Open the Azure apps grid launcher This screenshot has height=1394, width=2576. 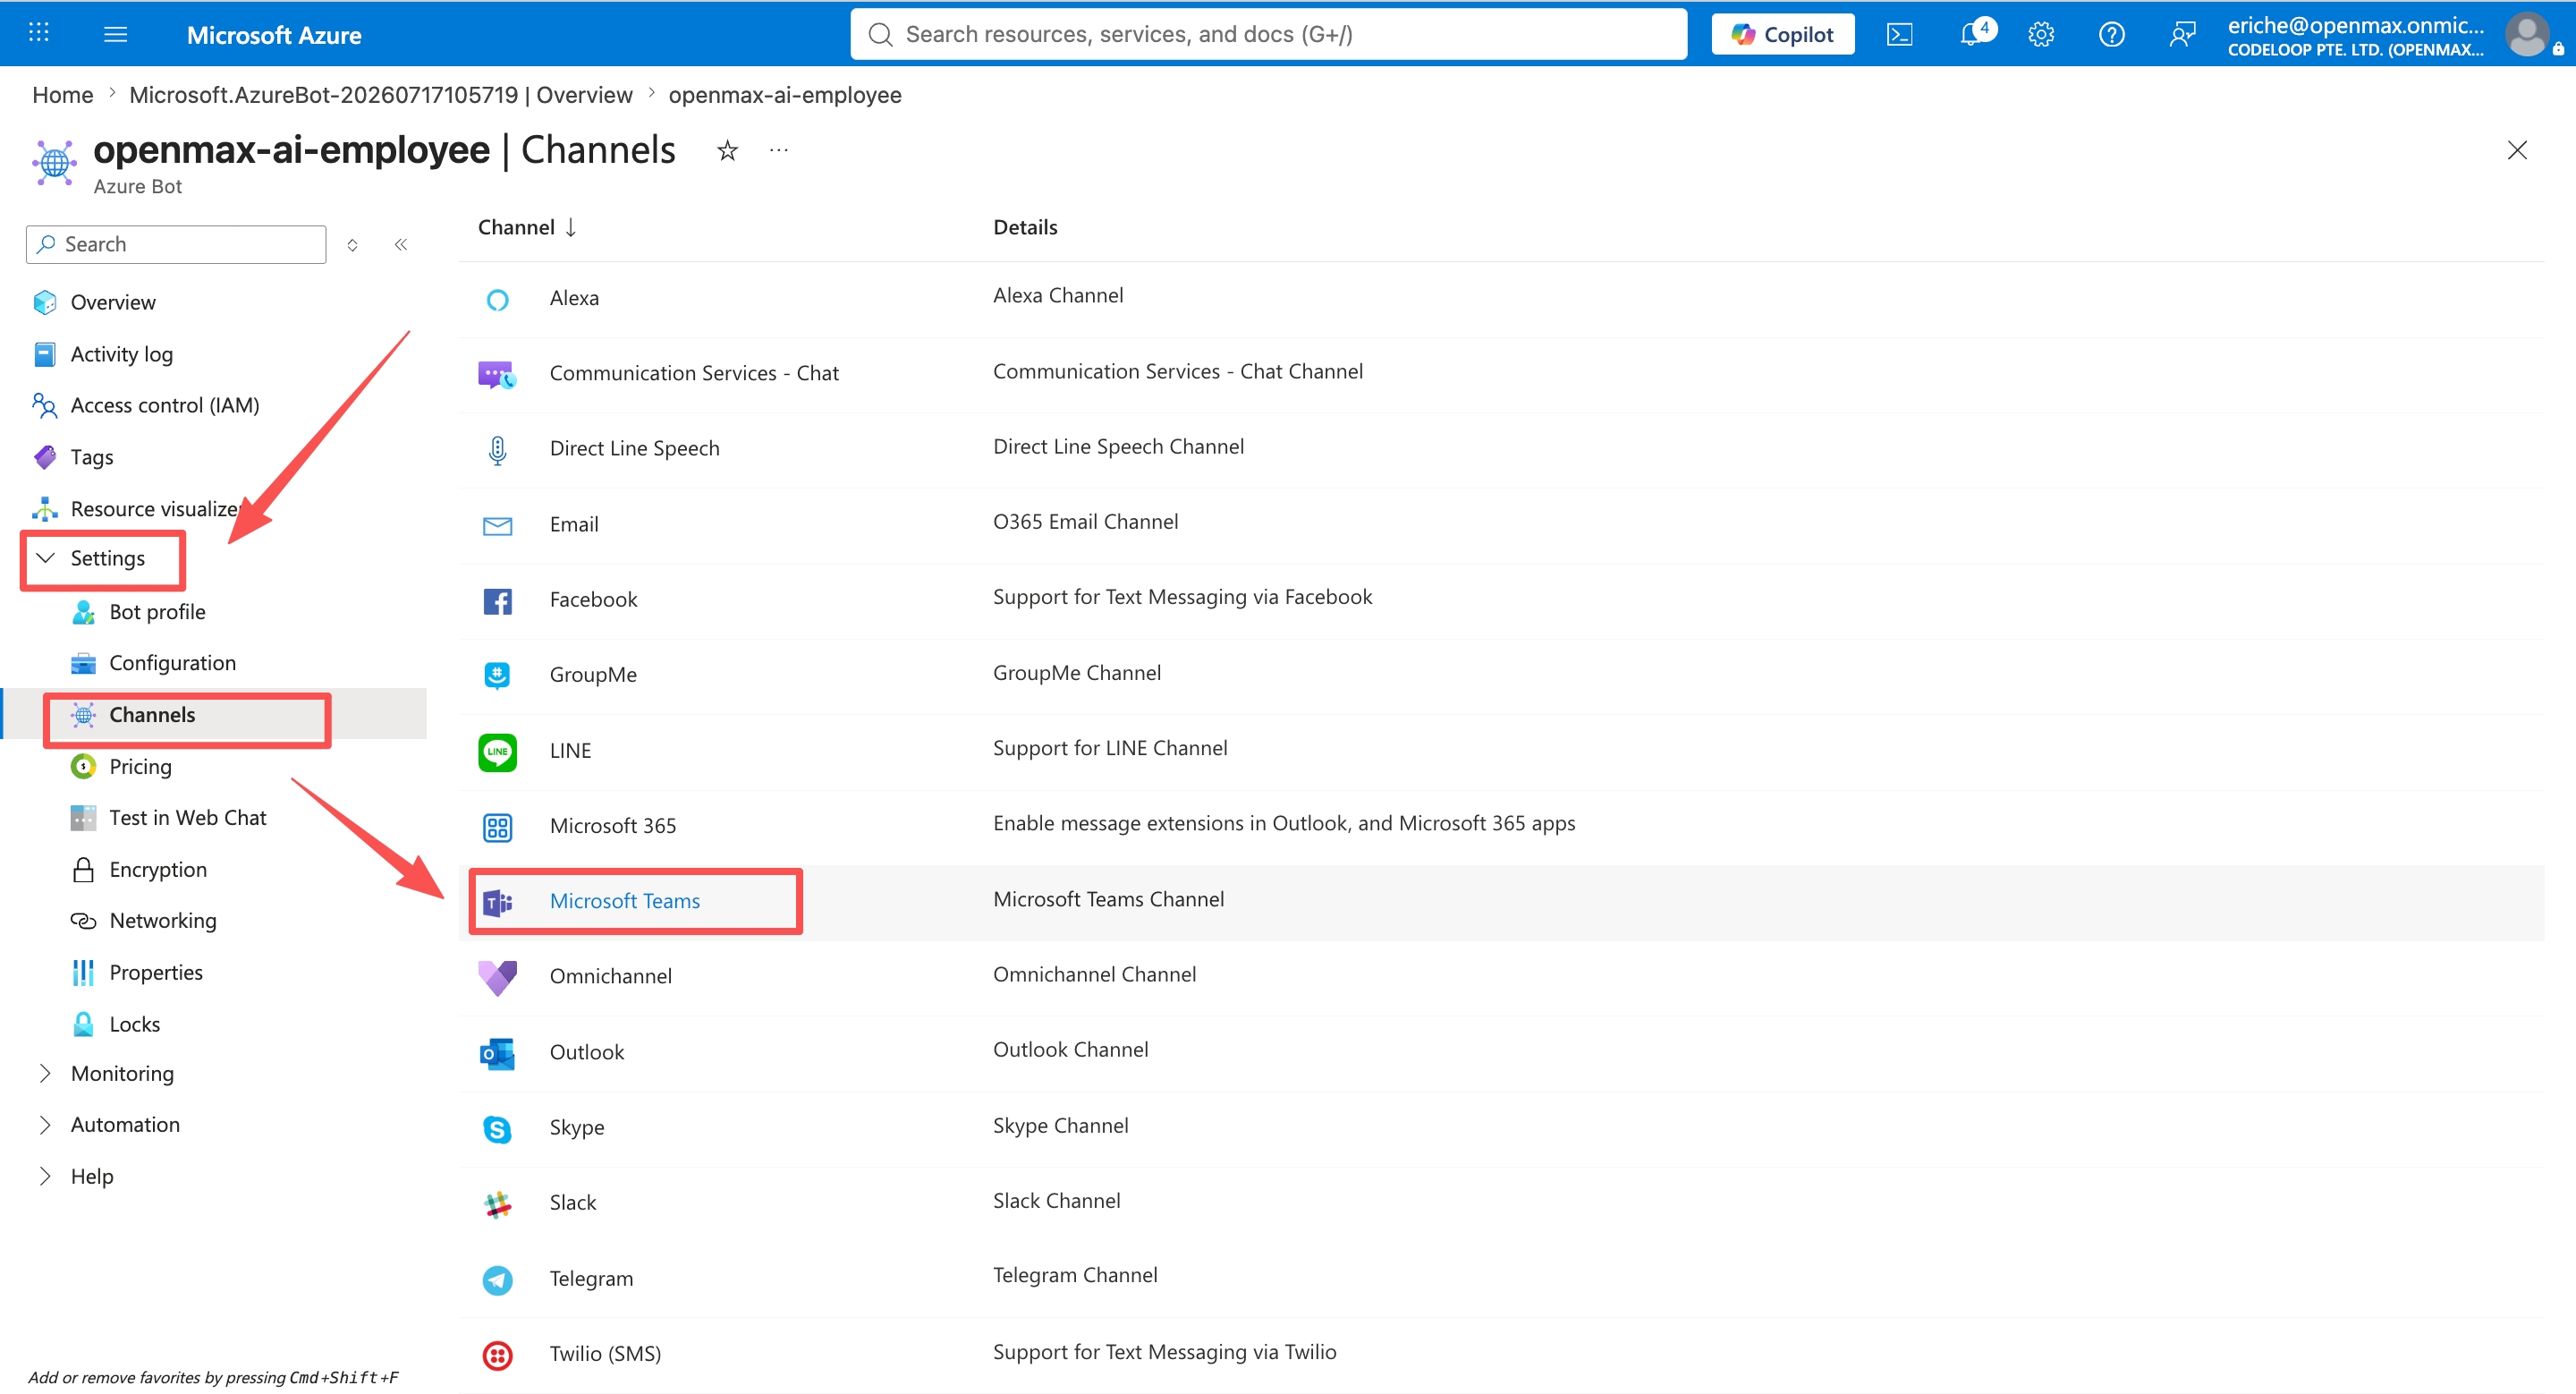(39, 33)
